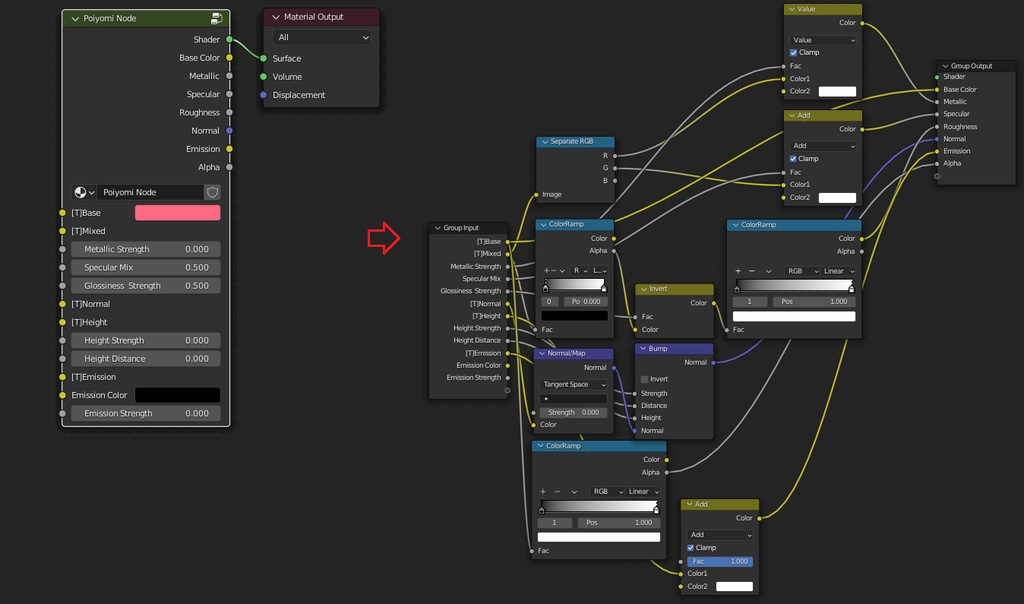
Task: Add a color stop with the blue ColorRamp plus button
Action: pos(545,270)
